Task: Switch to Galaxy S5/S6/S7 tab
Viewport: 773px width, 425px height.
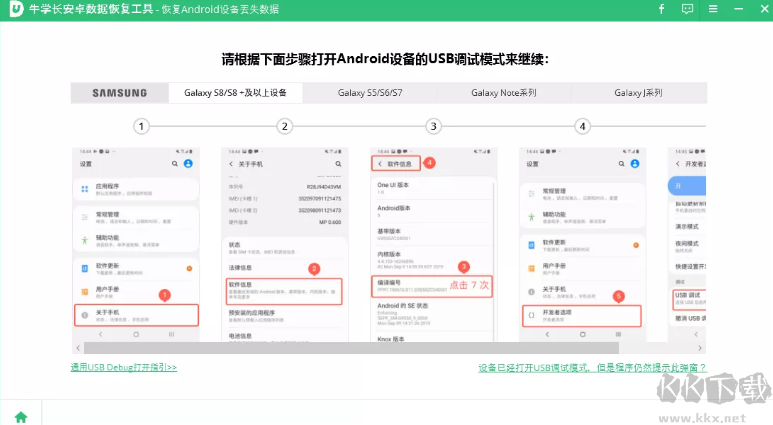Action: click(x=370, y=93)
